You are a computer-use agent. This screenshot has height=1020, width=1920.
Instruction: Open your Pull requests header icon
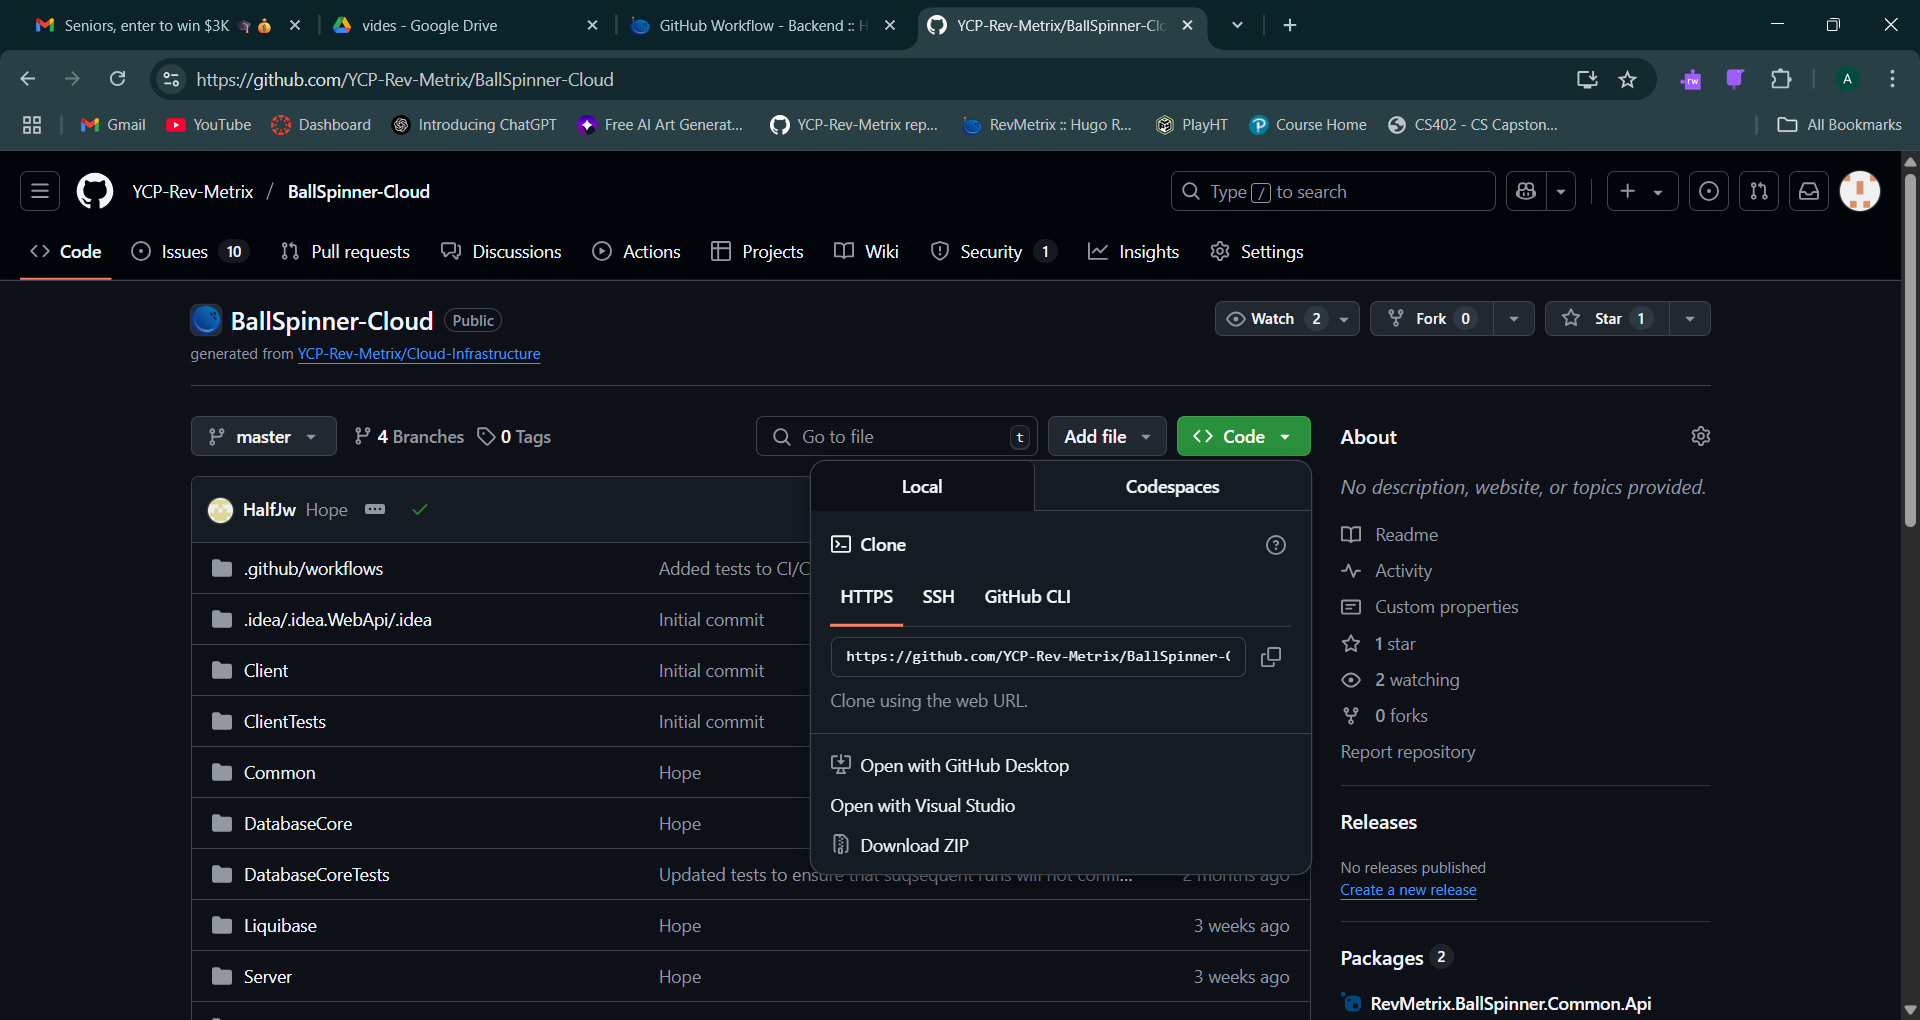tap(1759, 191)
